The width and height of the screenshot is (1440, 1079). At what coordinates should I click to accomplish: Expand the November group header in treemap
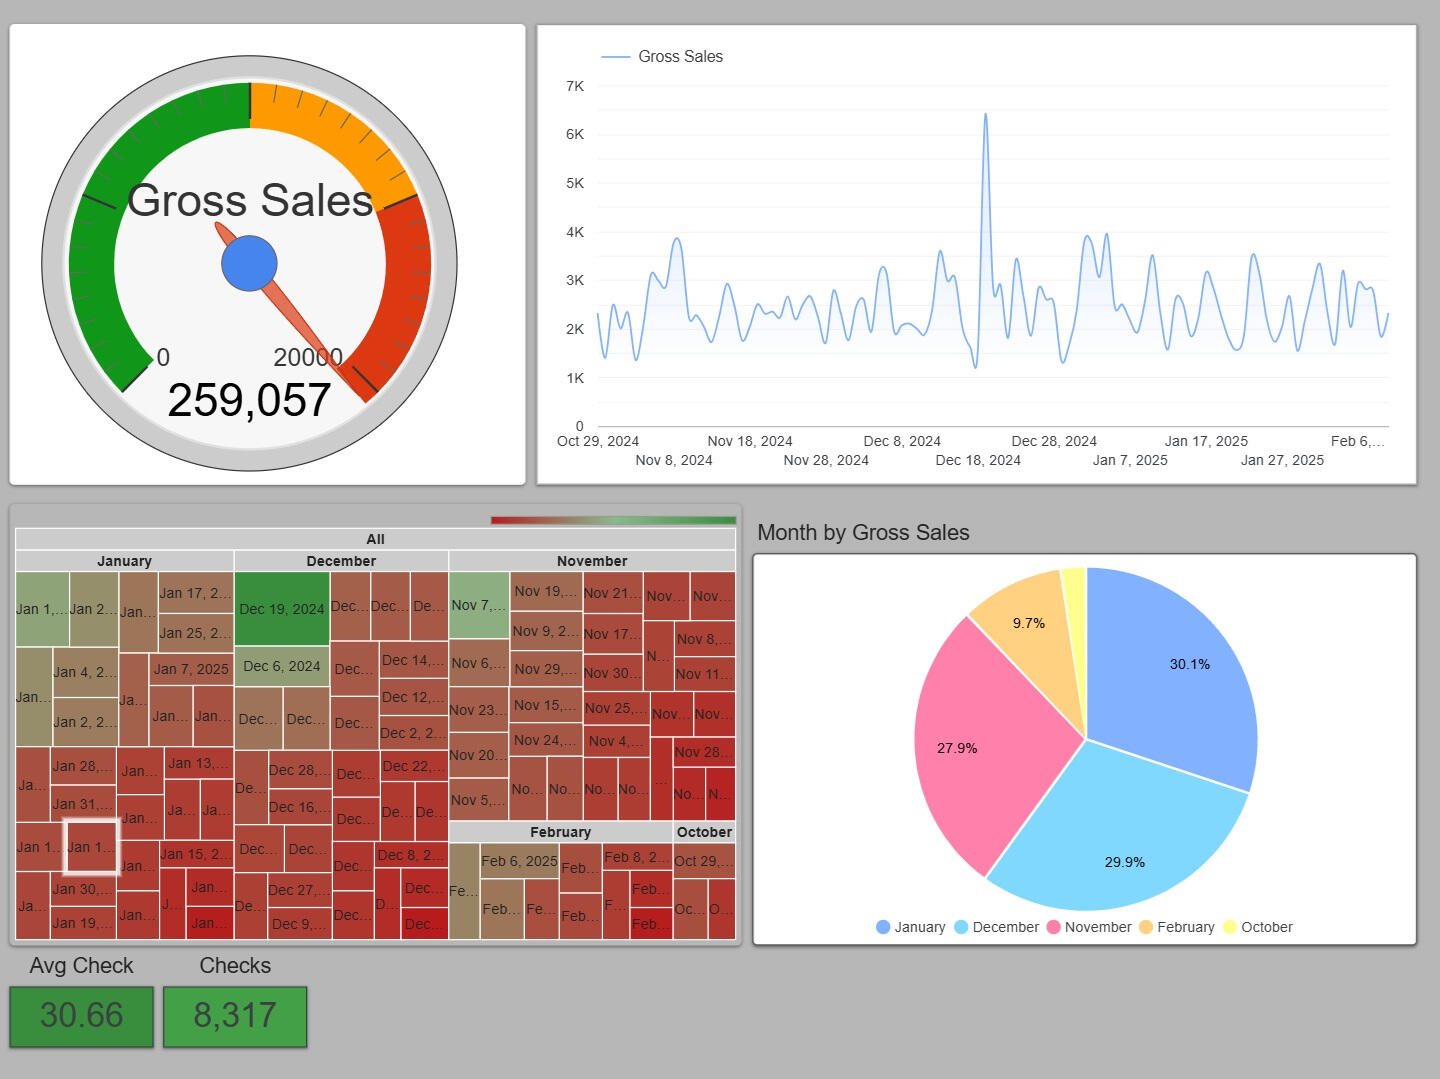coord(592,561)
